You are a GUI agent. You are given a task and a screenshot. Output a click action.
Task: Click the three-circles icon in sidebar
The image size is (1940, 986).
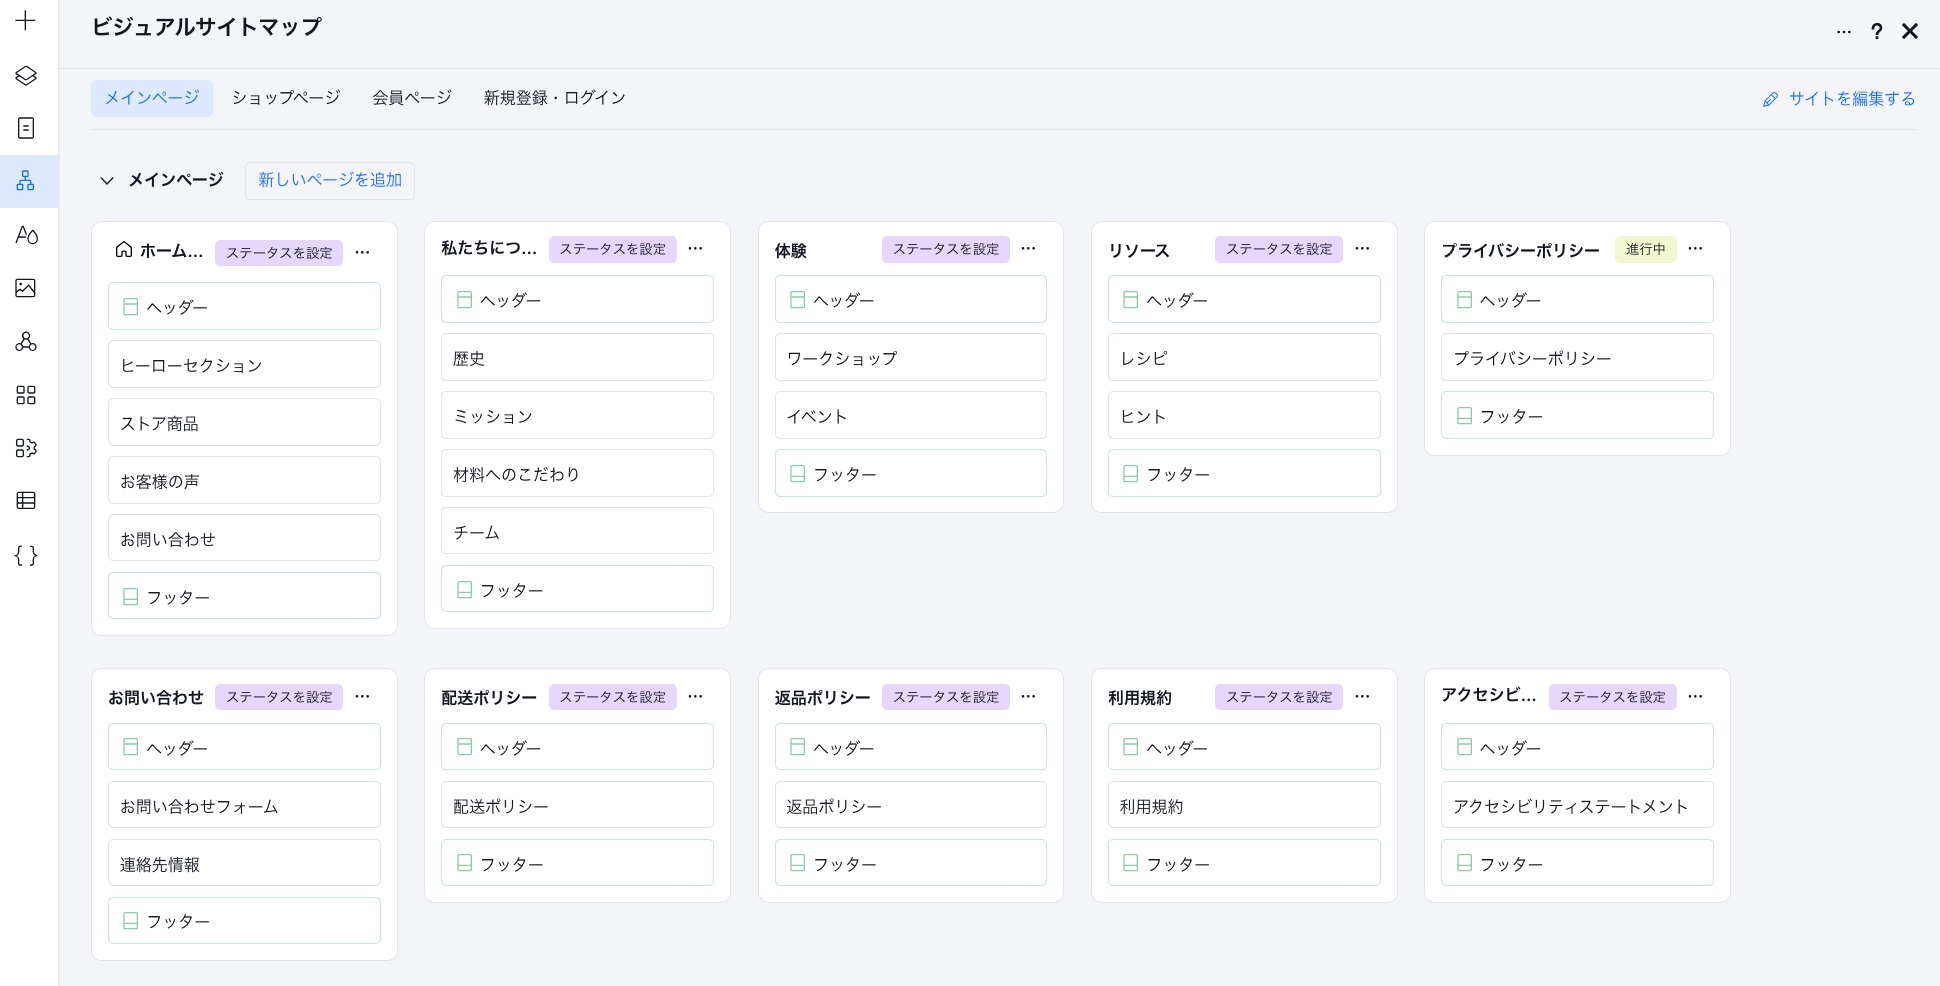pyautogui.click(x=26, y=342)
